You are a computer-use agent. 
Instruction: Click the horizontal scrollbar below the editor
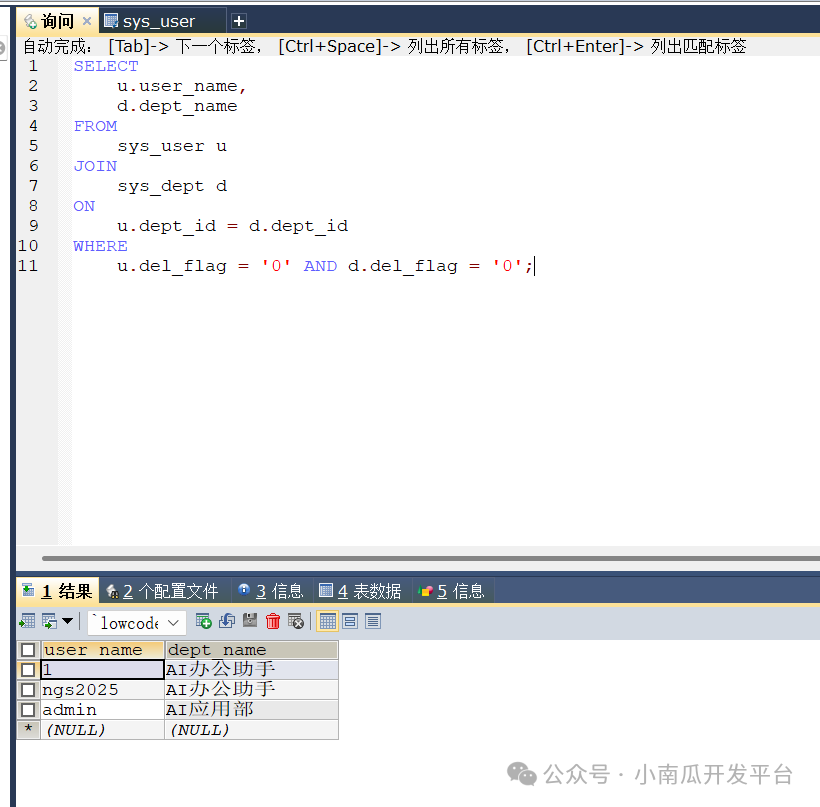pyautogui.click(x=430, y=558)
